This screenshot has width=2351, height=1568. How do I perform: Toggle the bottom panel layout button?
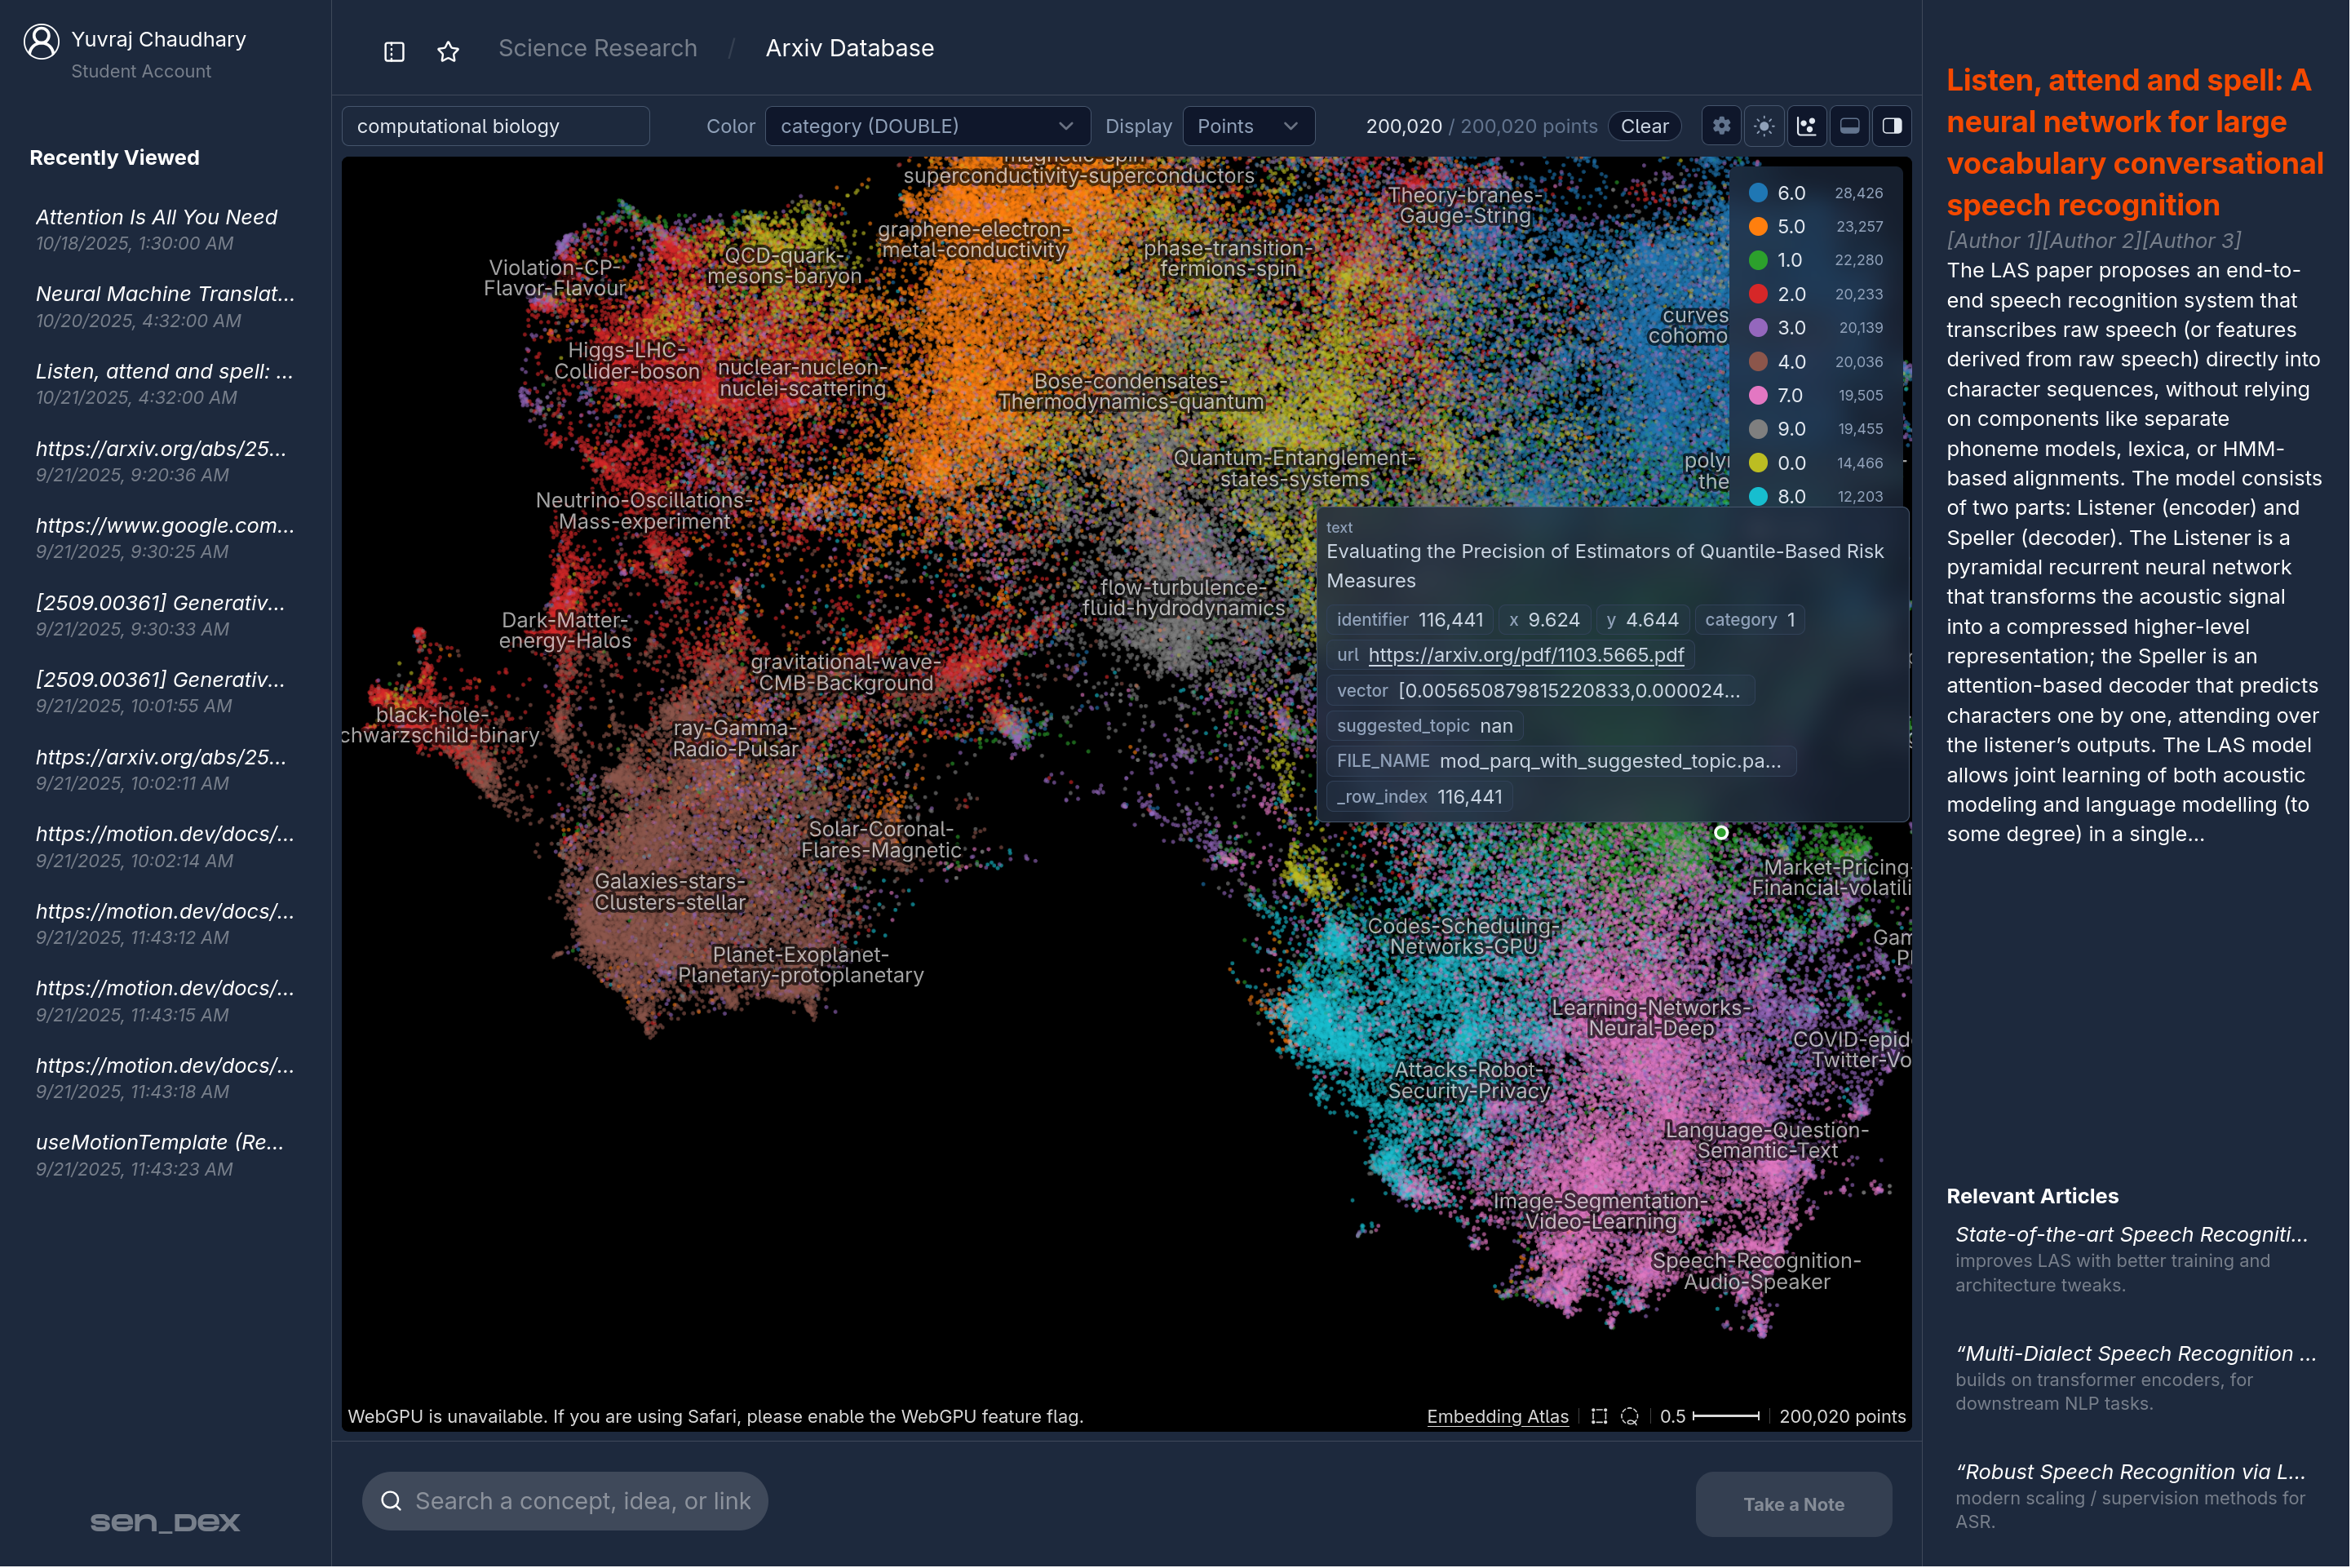[x=1849, y=126]
